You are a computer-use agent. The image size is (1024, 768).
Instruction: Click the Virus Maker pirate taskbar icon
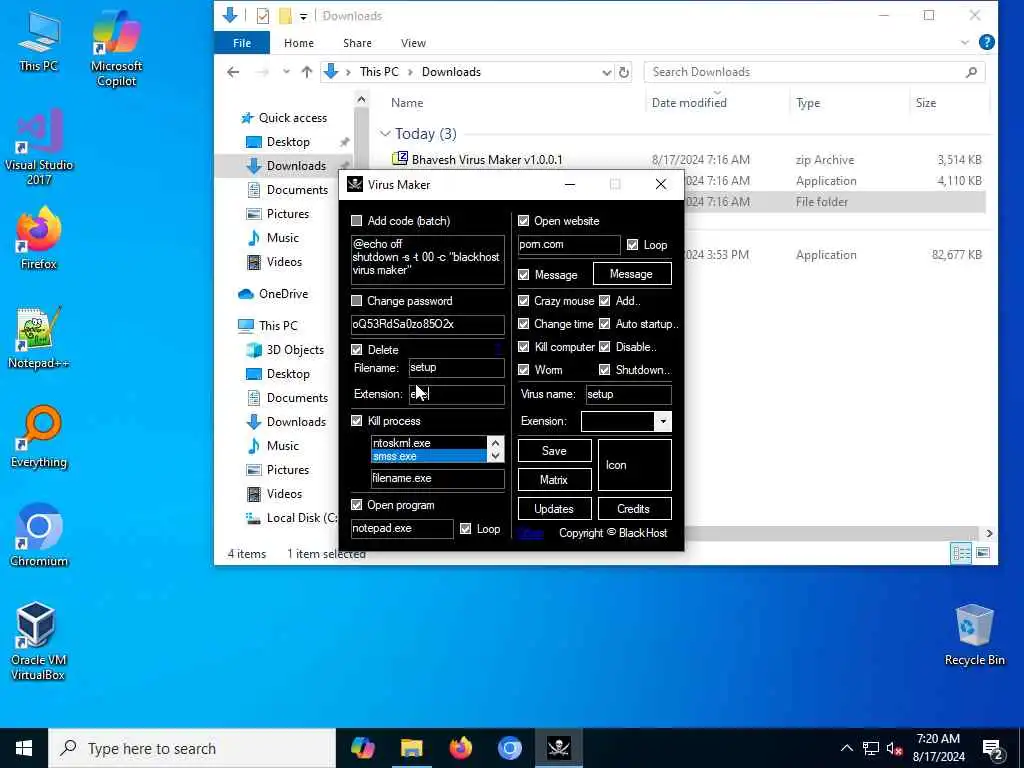click(558, 748)
